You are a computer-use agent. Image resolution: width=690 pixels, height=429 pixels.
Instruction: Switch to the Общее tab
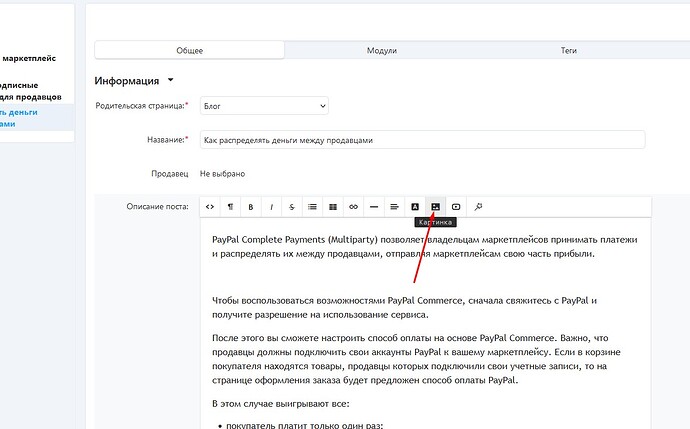pos(190,51)
